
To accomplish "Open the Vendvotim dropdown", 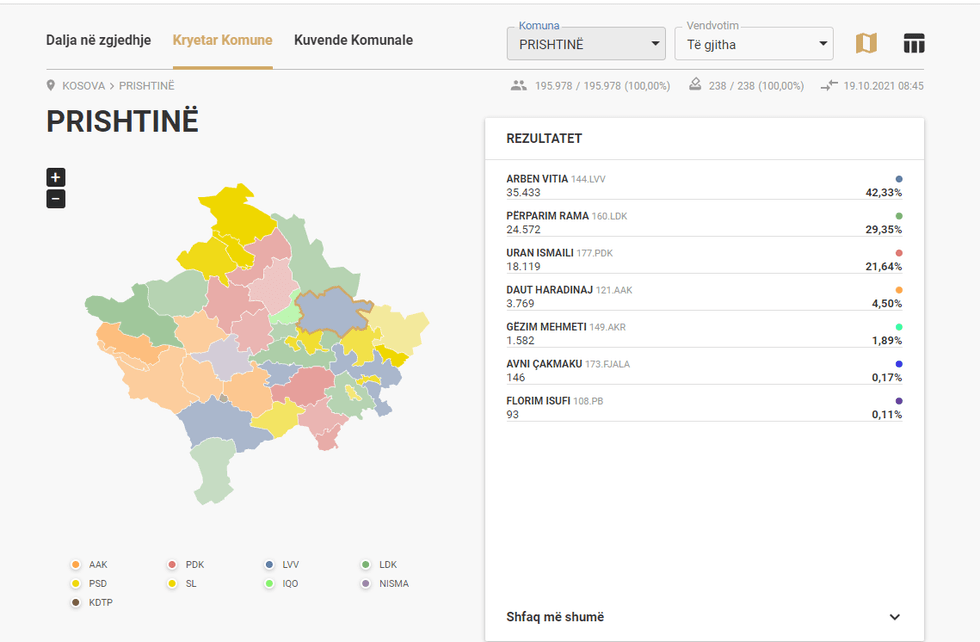I will (x=753, y=44).
